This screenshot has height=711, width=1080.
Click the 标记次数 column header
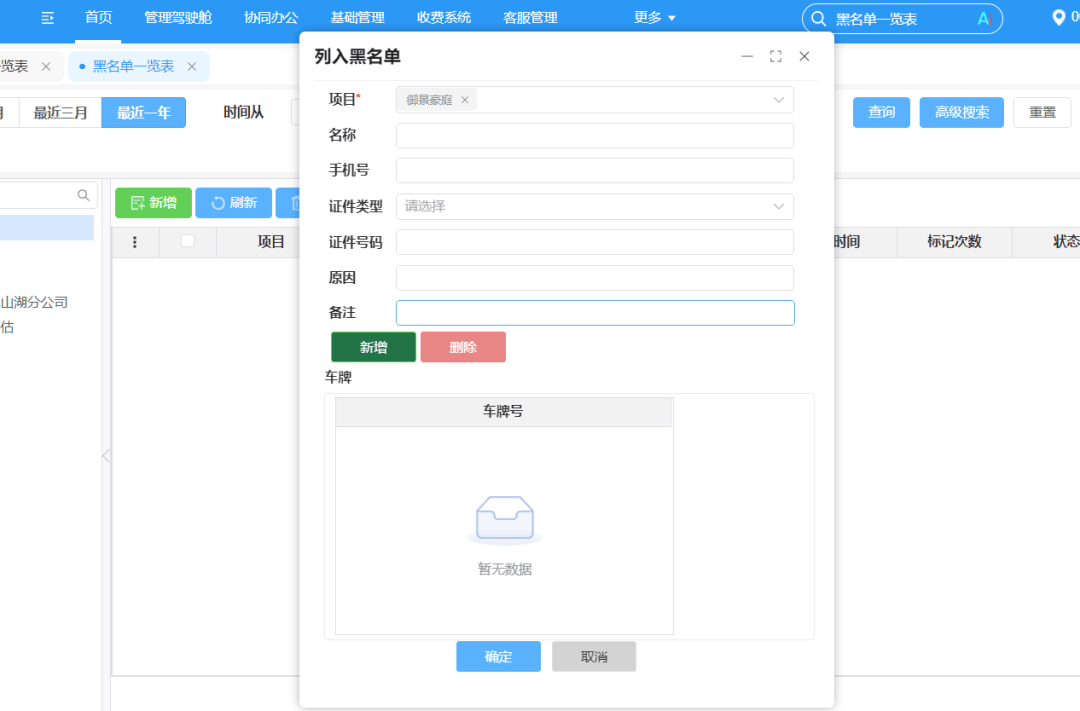pos(954,242)
